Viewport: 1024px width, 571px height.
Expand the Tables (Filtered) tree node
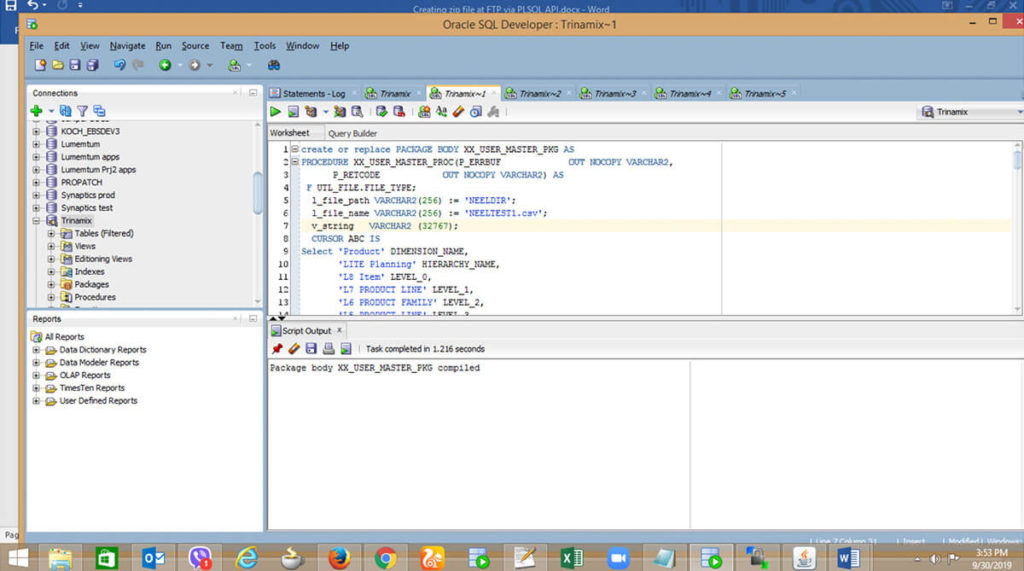[51, 233]
